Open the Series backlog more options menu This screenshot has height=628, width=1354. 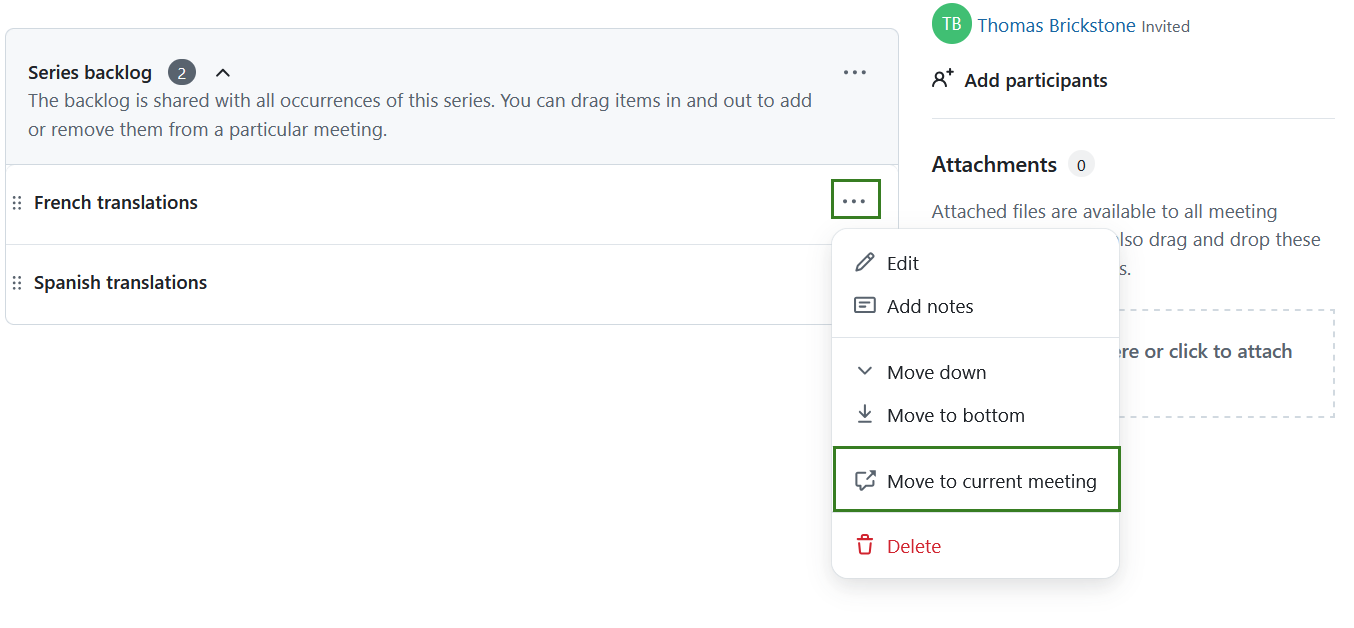coord(854,72)
